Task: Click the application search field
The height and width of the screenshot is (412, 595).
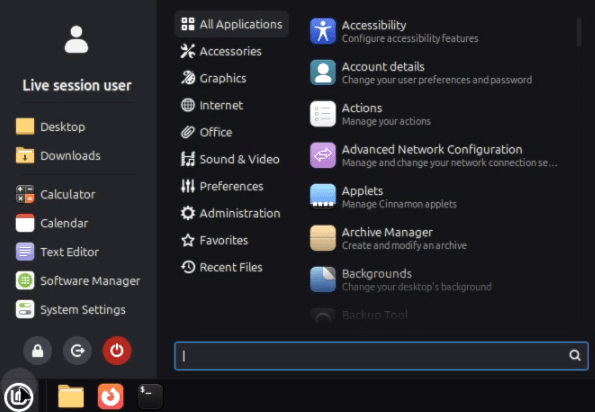Action: pos(381,355)
